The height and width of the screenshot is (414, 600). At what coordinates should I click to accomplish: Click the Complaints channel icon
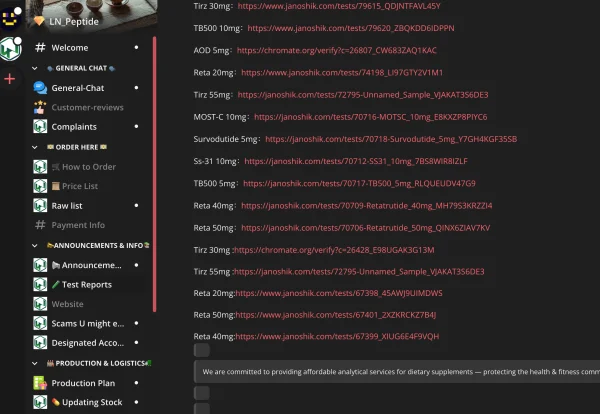coord(40,127)
